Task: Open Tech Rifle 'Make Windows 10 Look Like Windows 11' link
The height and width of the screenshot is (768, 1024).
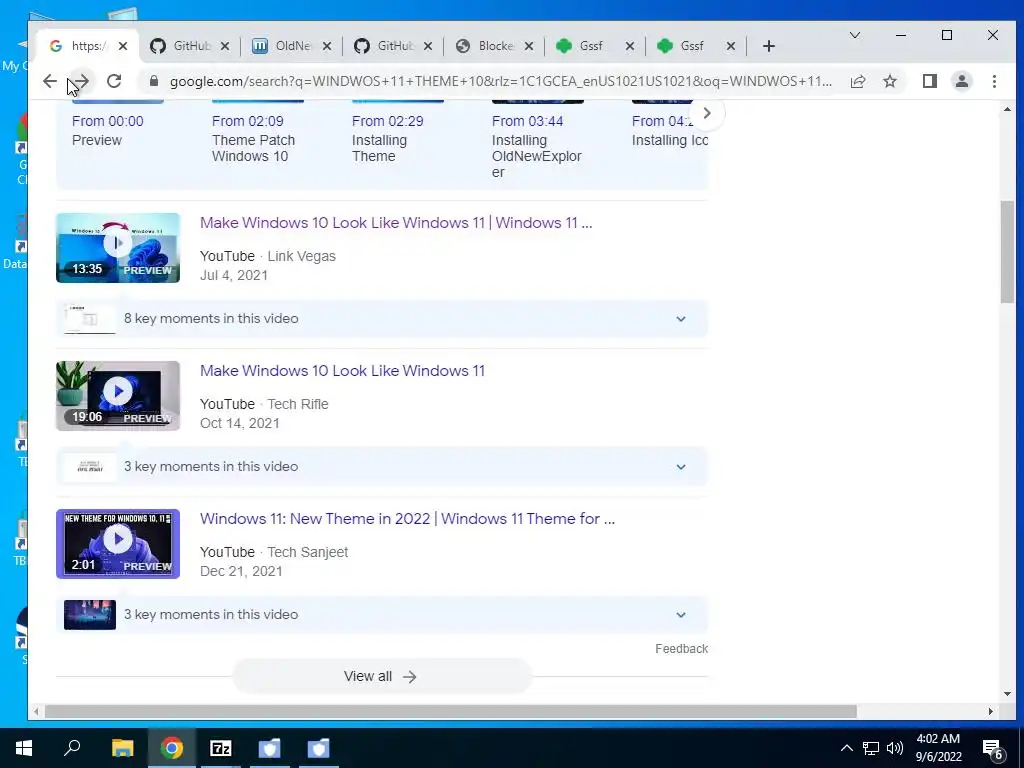Action: pos(342,371)
